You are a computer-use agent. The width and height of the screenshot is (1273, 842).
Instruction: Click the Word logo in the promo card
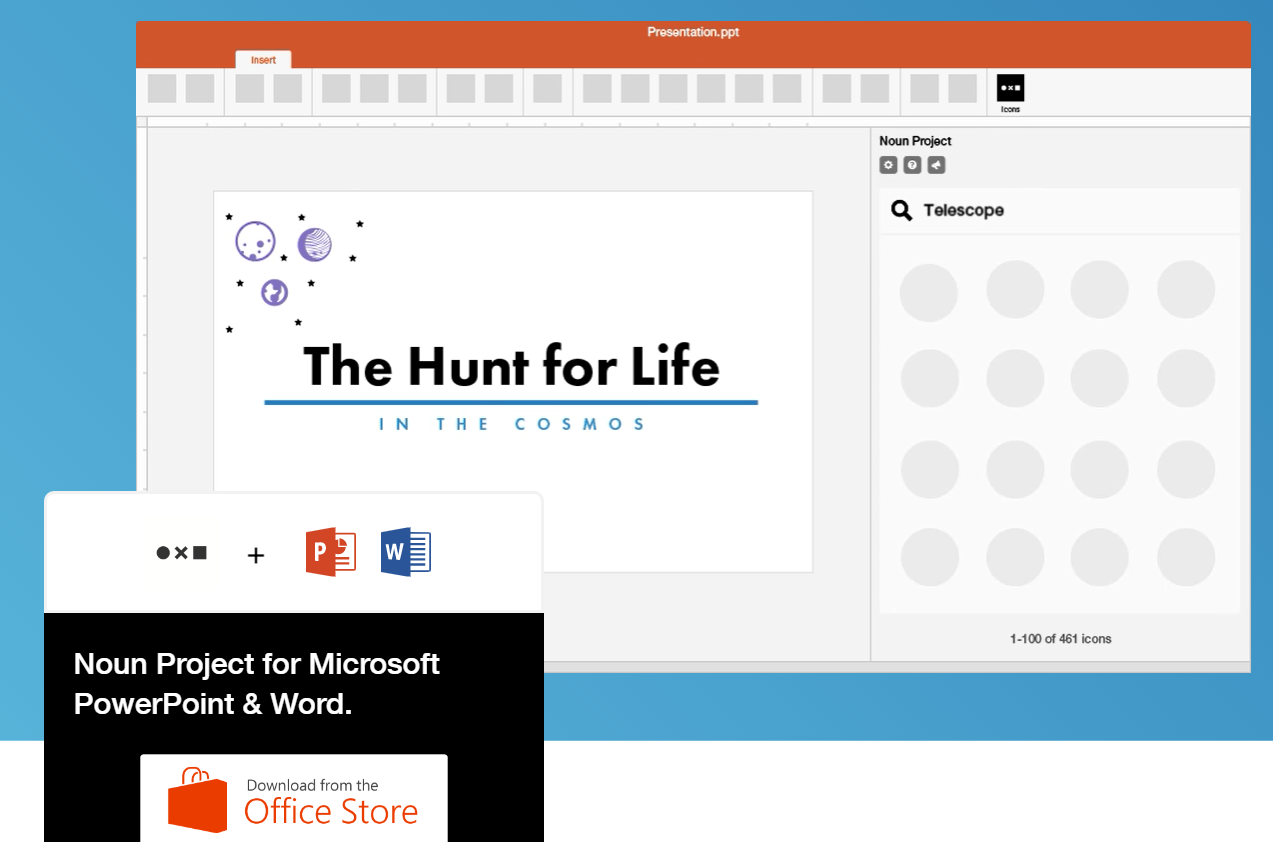(406, 553)
